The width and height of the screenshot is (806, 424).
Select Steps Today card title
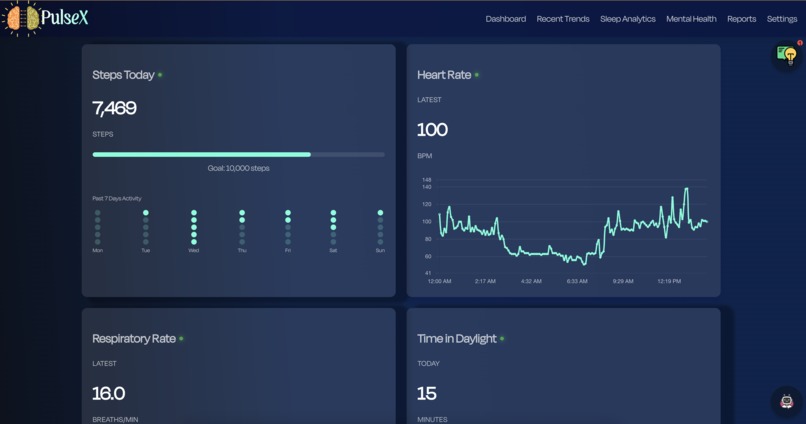point(123,75)
